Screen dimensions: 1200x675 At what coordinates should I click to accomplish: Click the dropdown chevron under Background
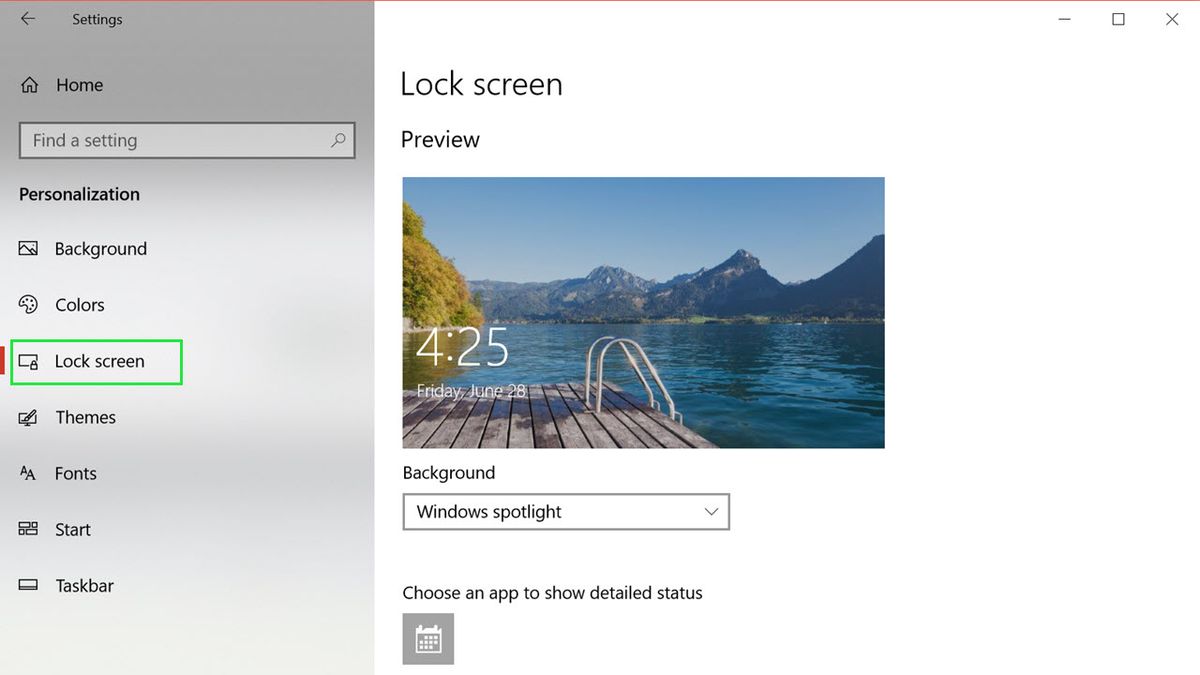(x=711, y=511)
